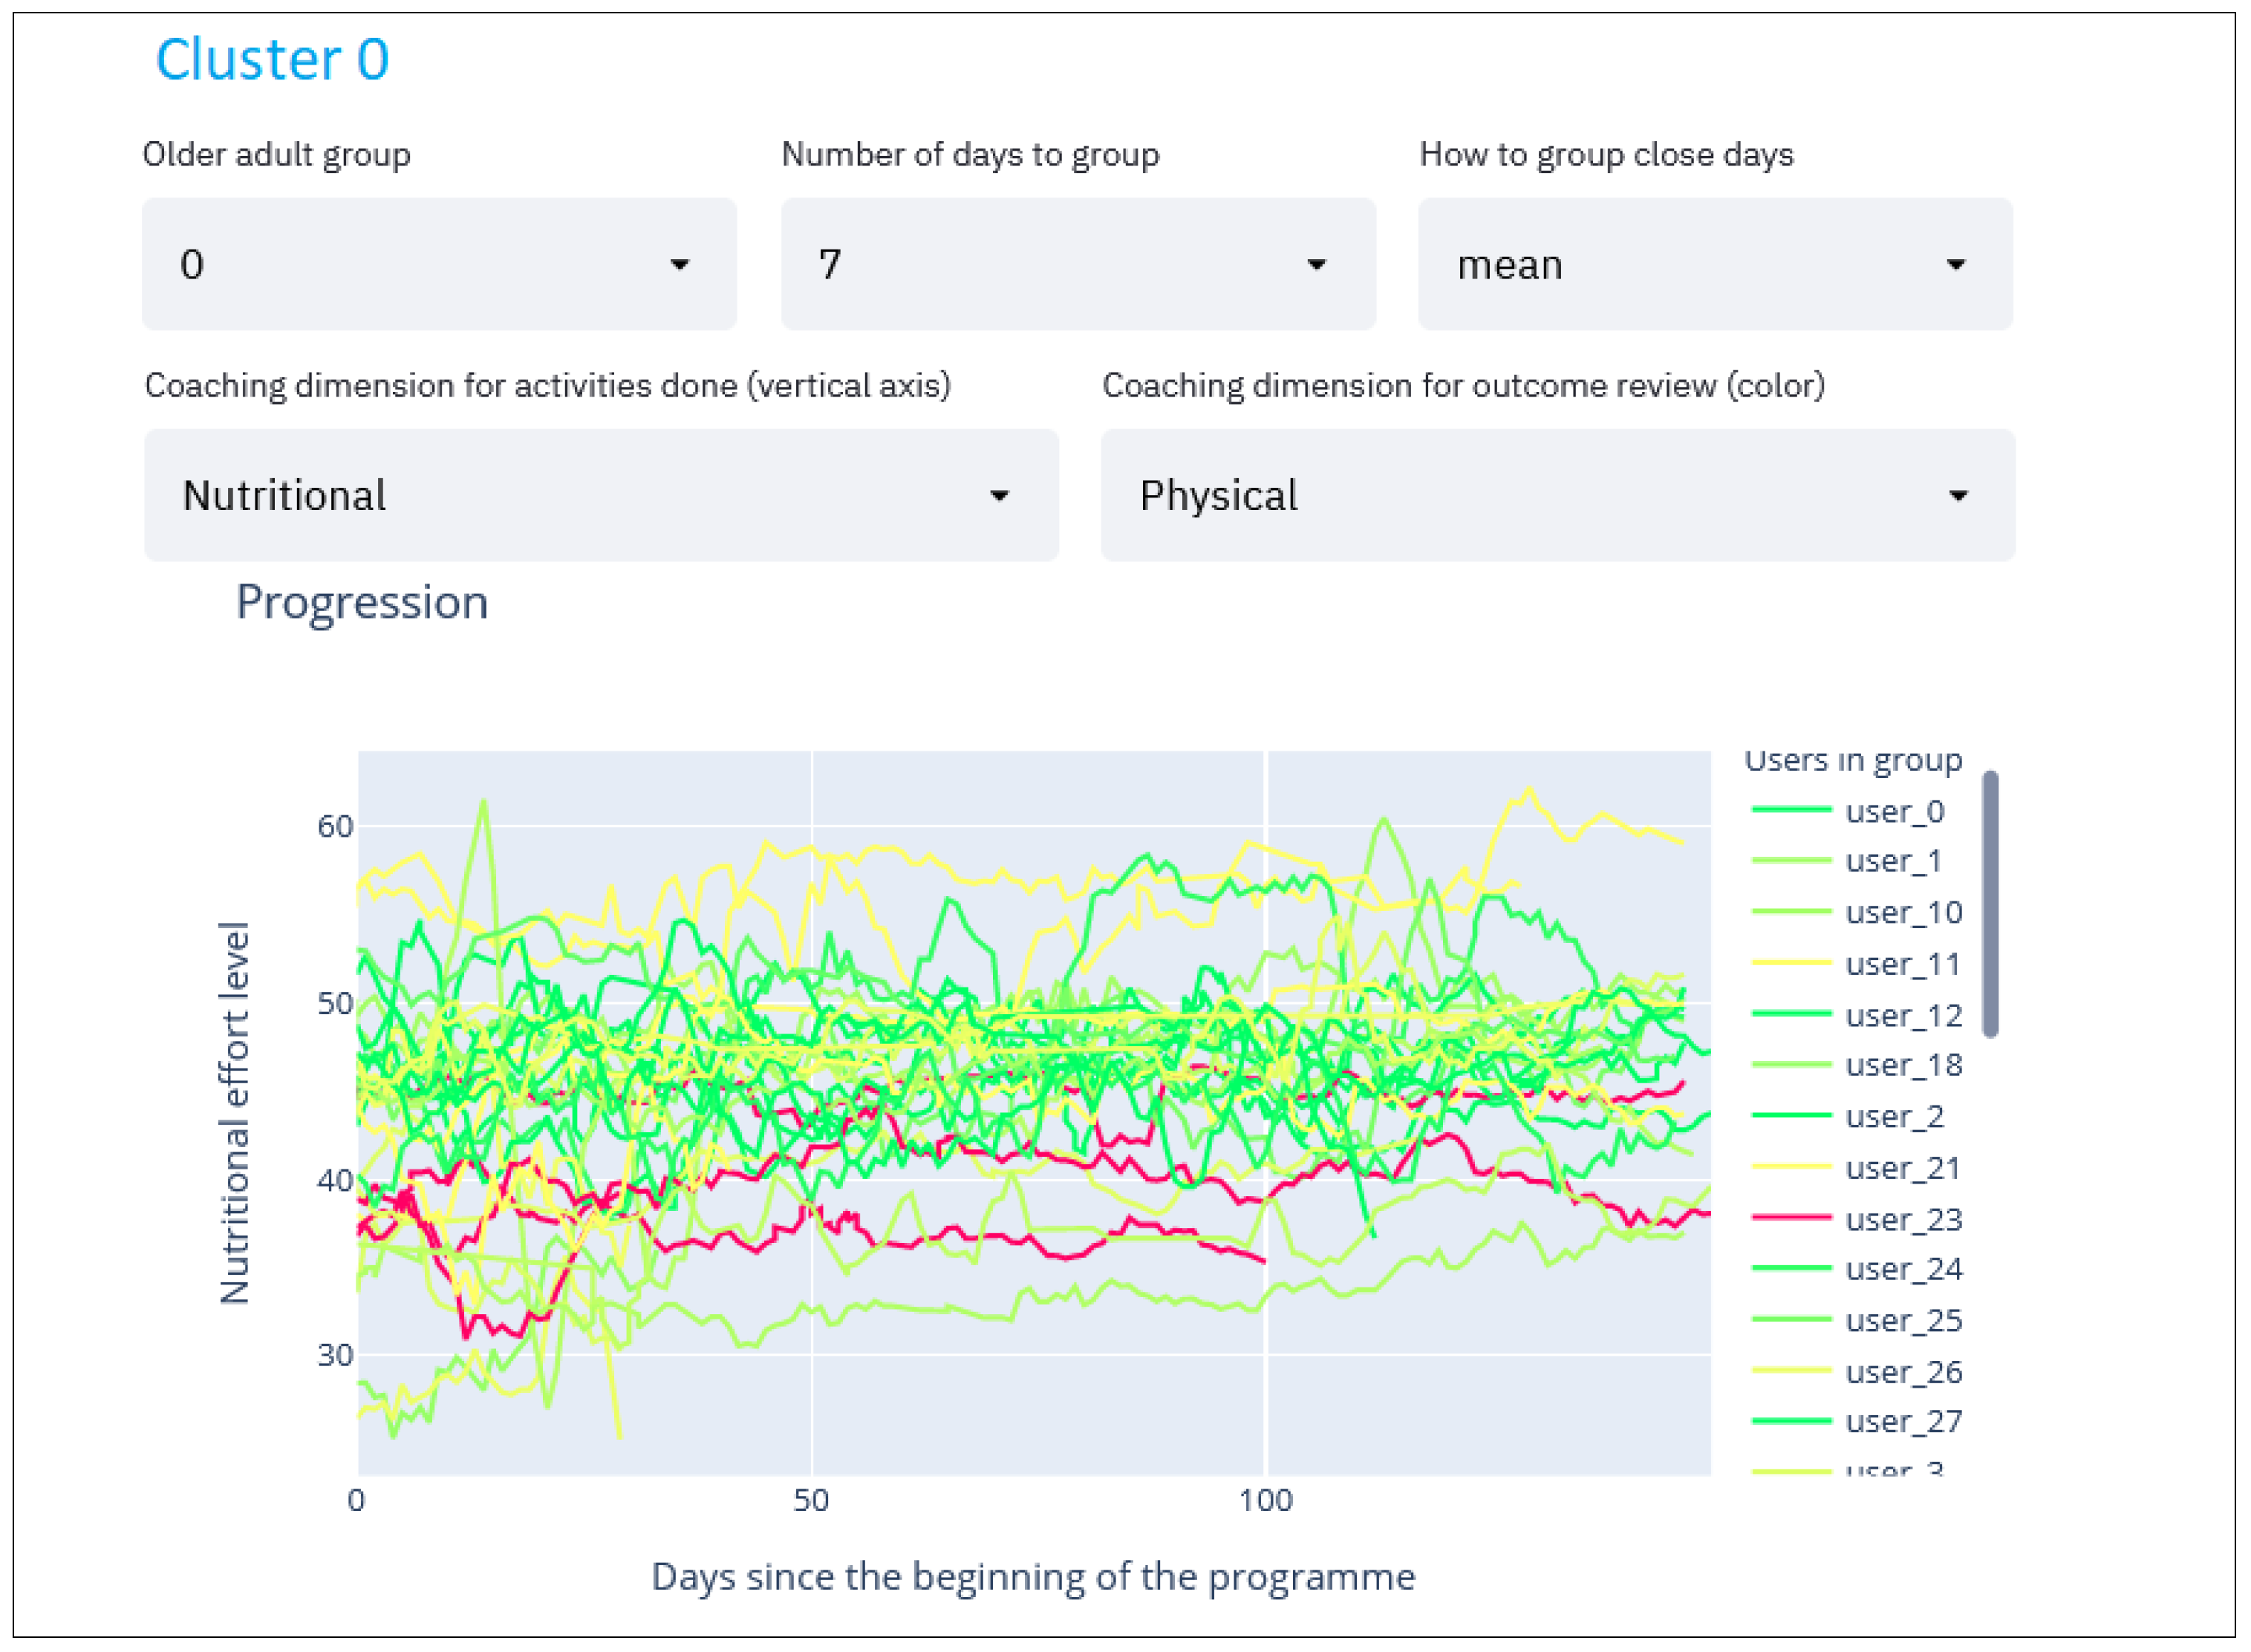This screenshot has height=1652, width=2251.
Task: Click user_27 legend line swatch
Action: click(1791, 1421)
